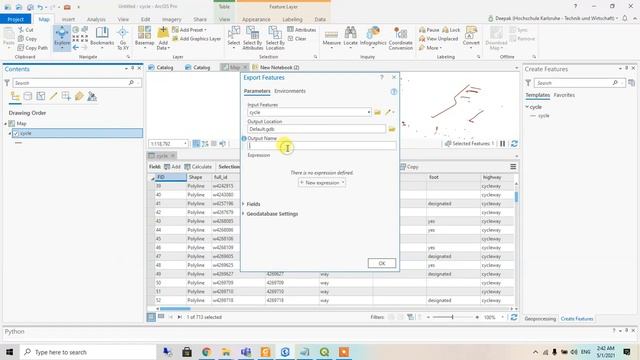Viewport: 640px width, 360px height.
Task: Open the Basemap gallery
Action: click(144, 37)
